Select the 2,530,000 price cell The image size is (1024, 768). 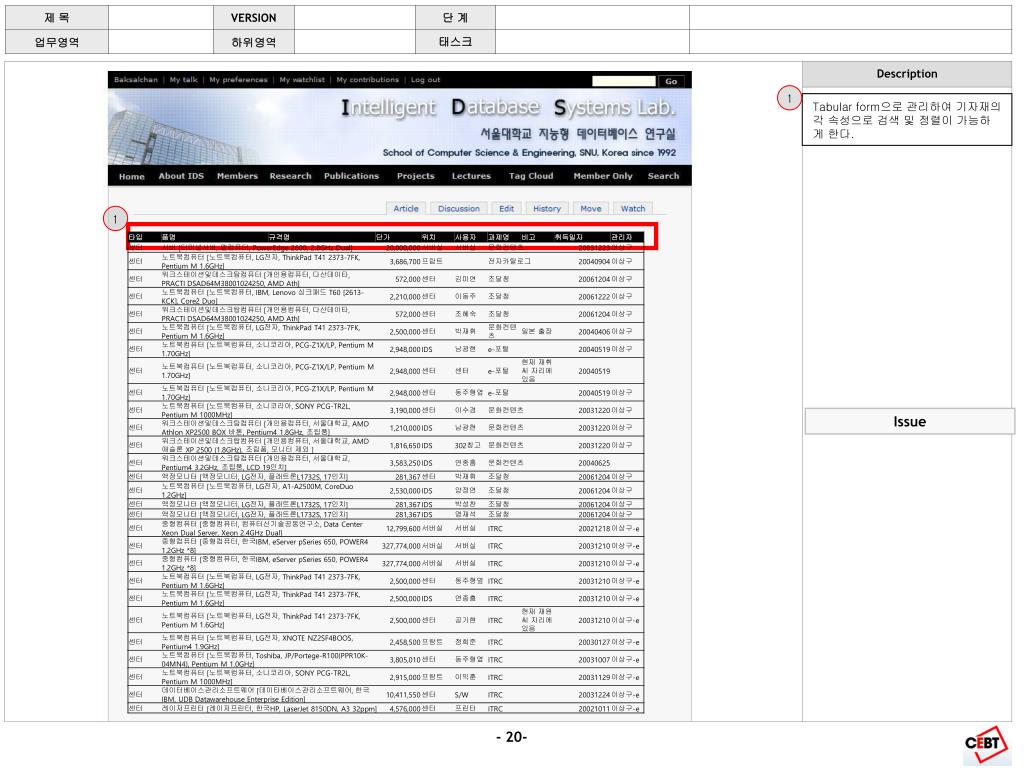pos(405,490)
